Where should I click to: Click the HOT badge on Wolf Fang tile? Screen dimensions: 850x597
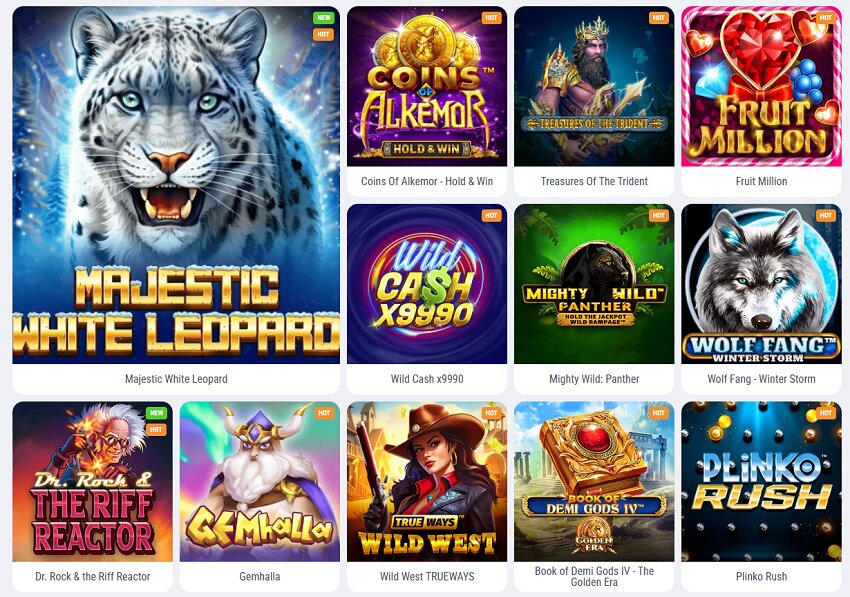pos(826,215)
